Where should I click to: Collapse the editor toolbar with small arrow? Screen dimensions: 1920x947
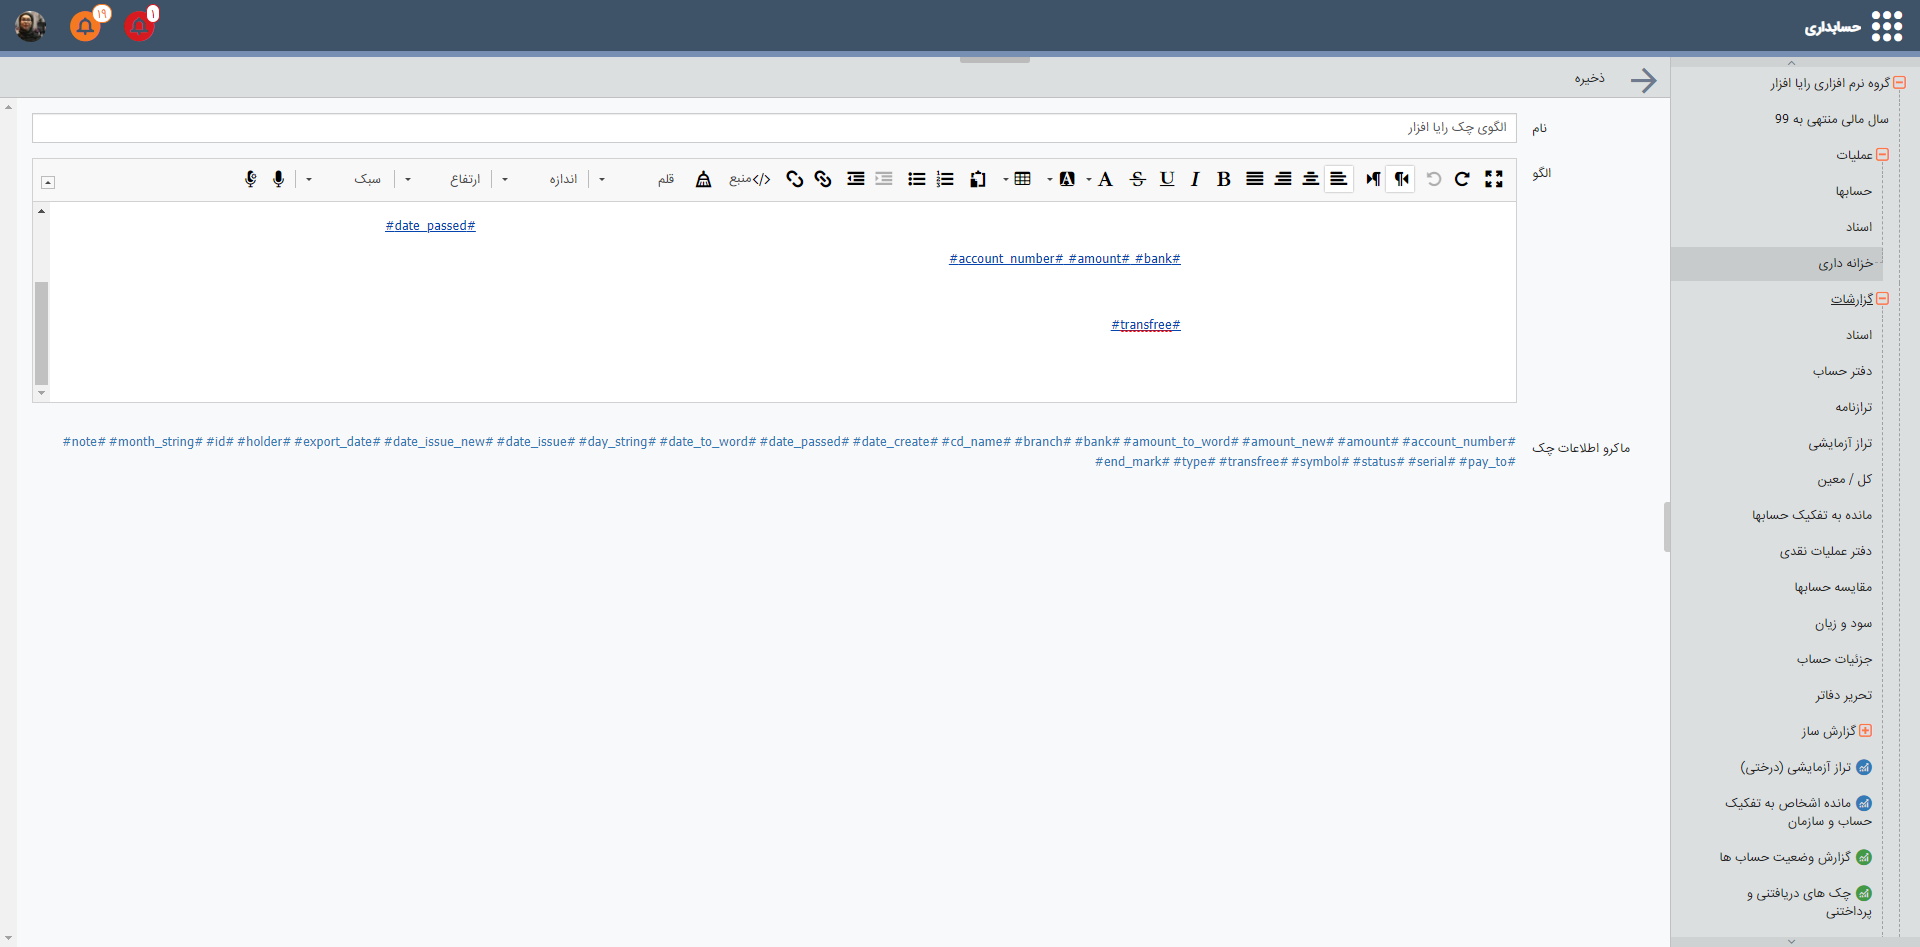[x=48, y=182]
